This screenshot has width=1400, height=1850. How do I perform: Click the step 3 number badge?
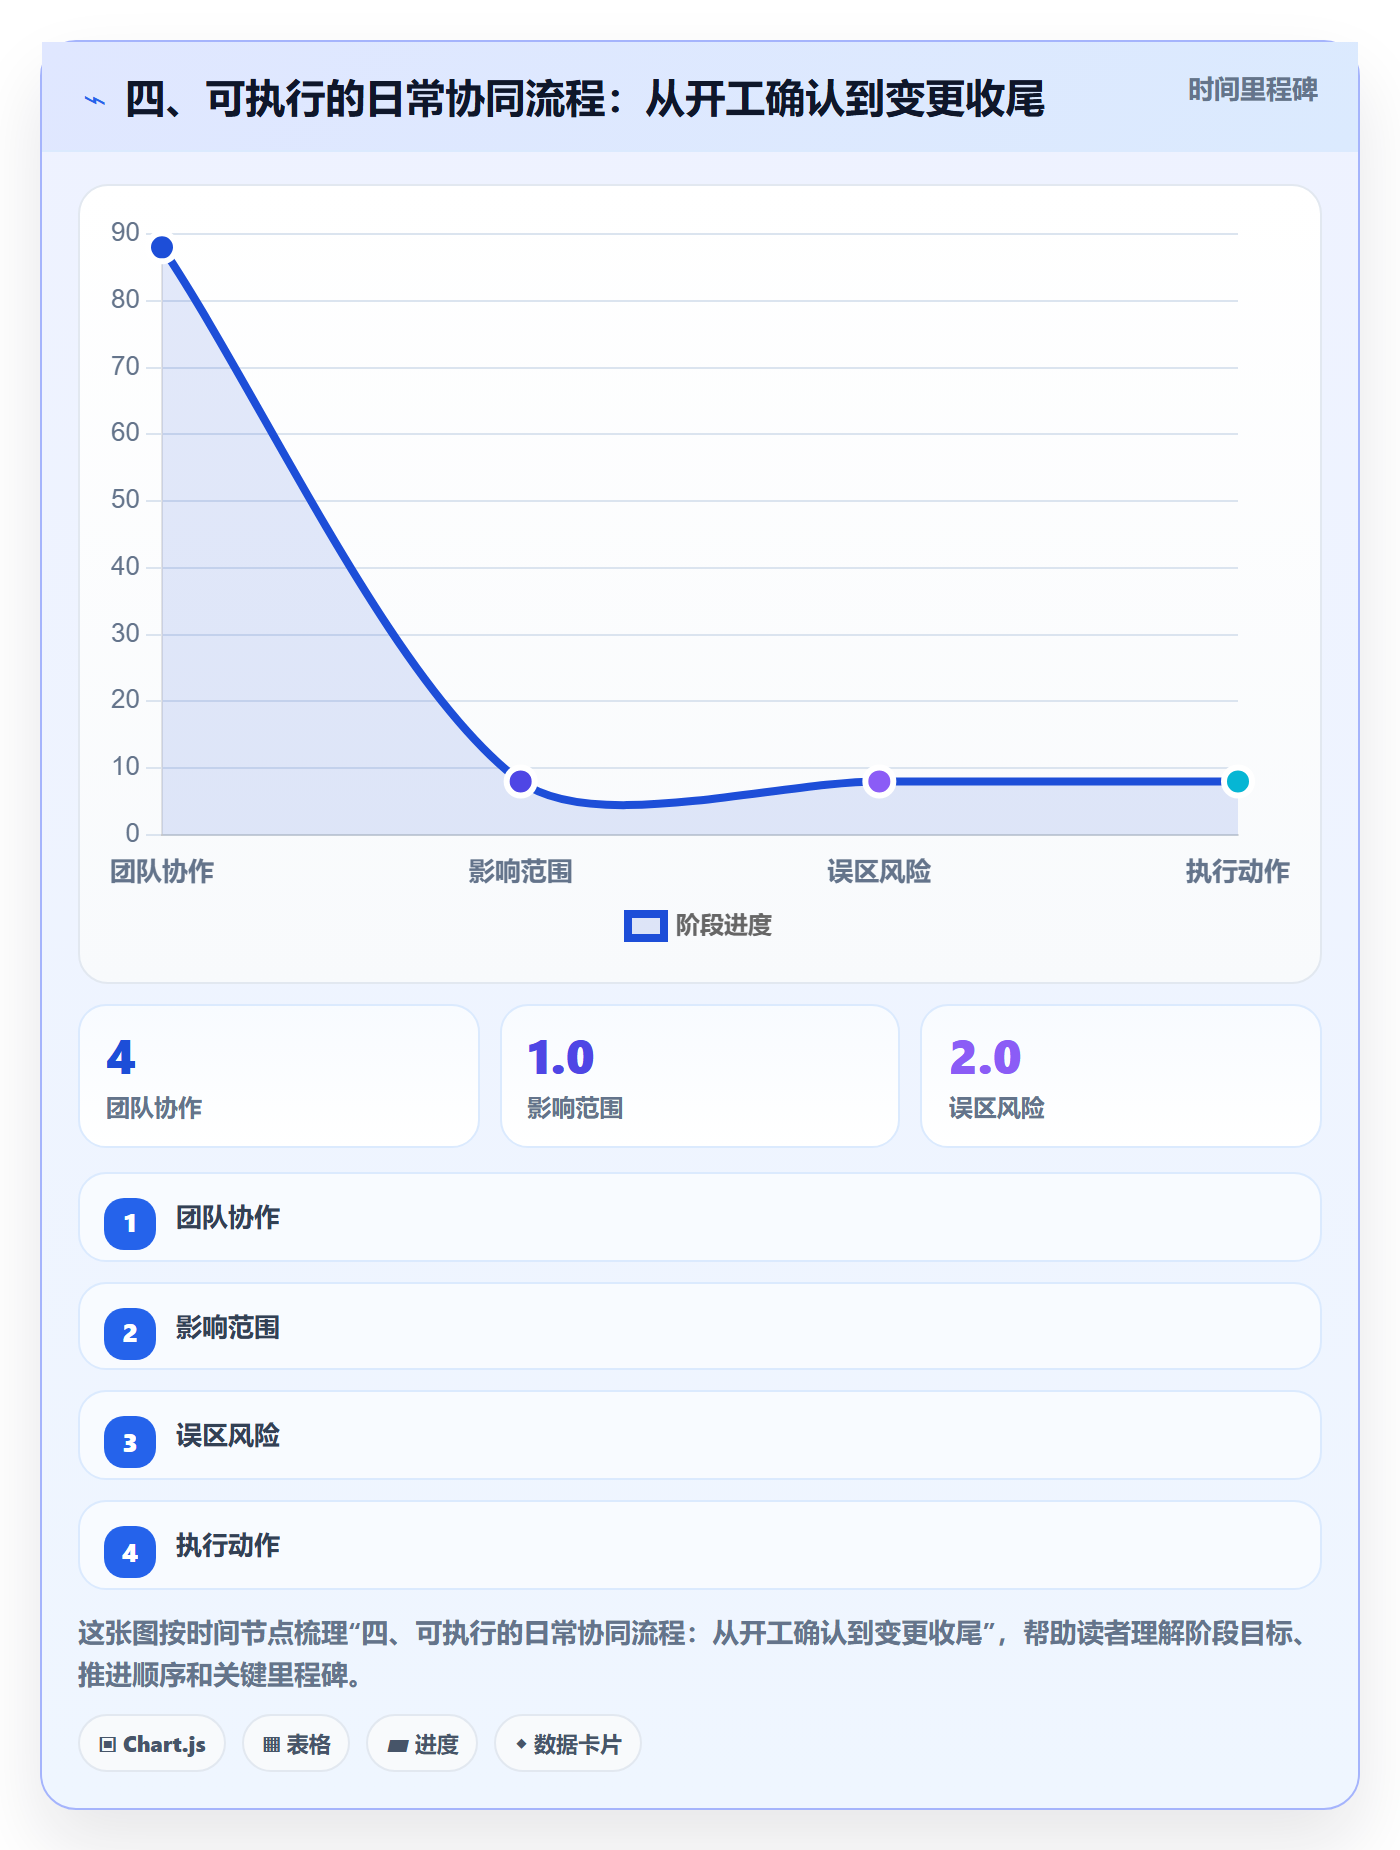[130, 1442]
